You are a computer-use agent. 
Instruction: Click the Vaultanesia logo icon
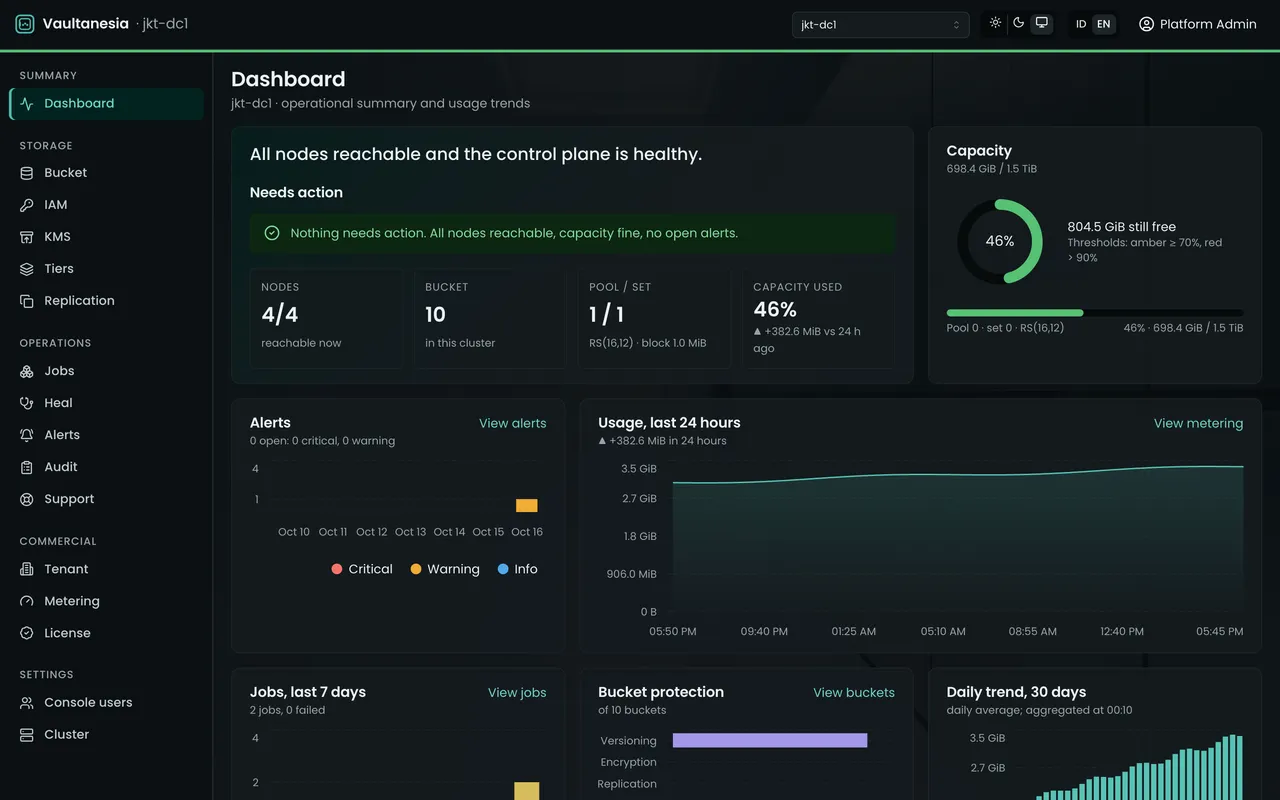tap(25, 24)
